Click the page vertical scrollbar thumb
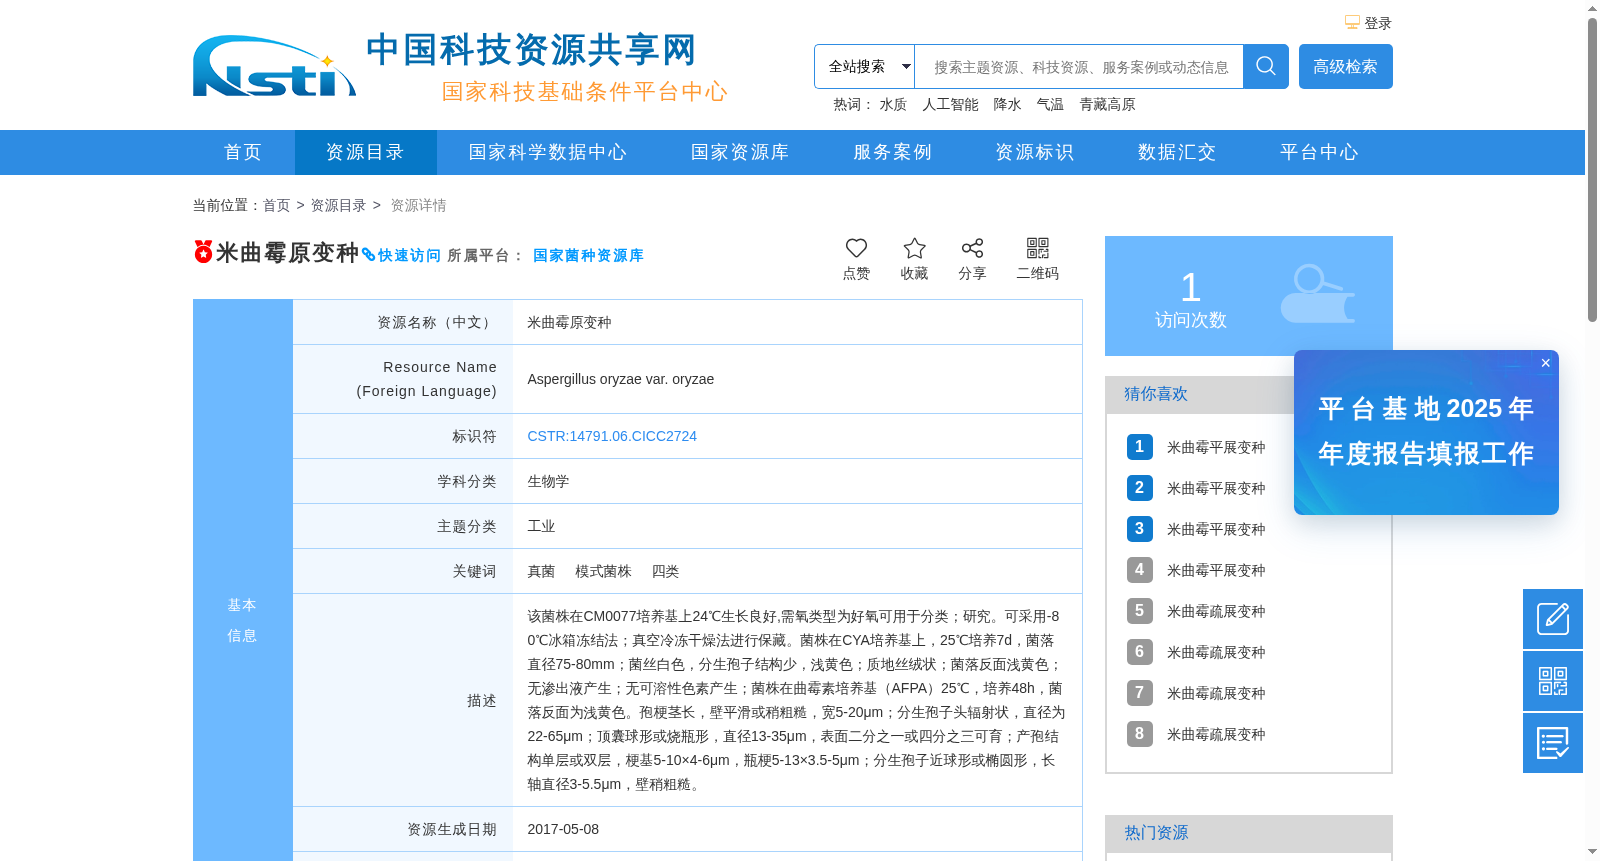Screen dimensions: 1600x861 (x=1592, y=170)
